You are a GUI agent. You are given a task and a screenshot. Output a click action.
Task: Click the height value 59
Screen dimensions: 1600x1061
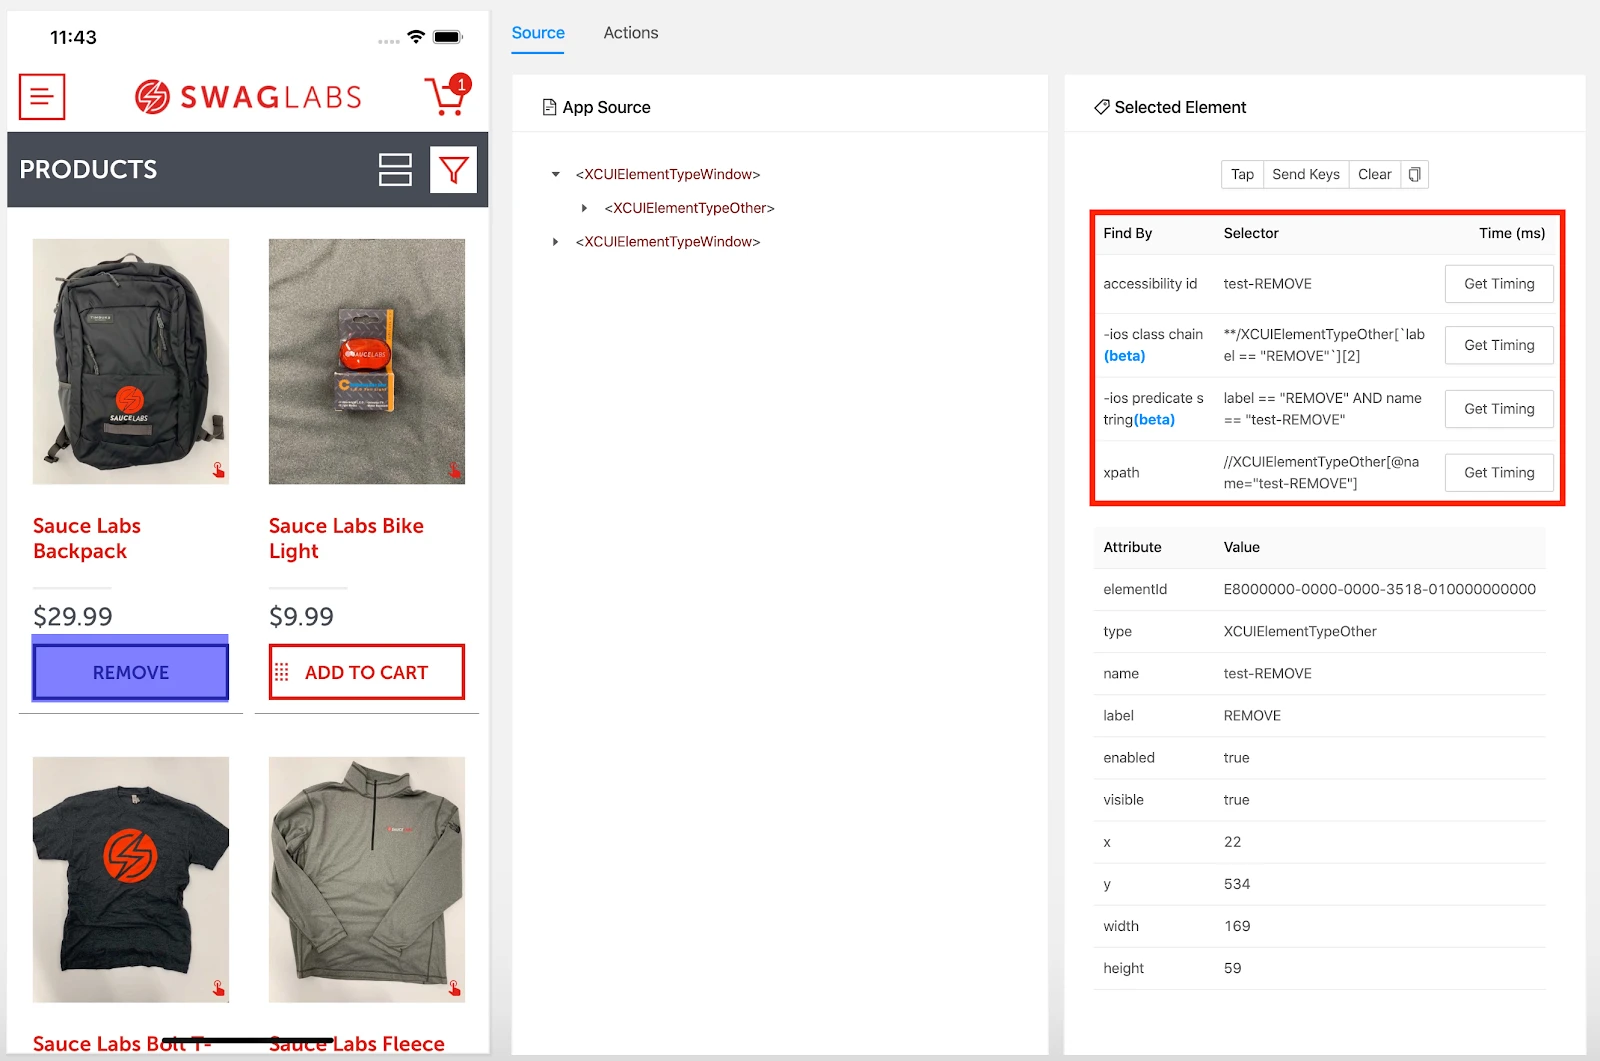(1232, 968)
